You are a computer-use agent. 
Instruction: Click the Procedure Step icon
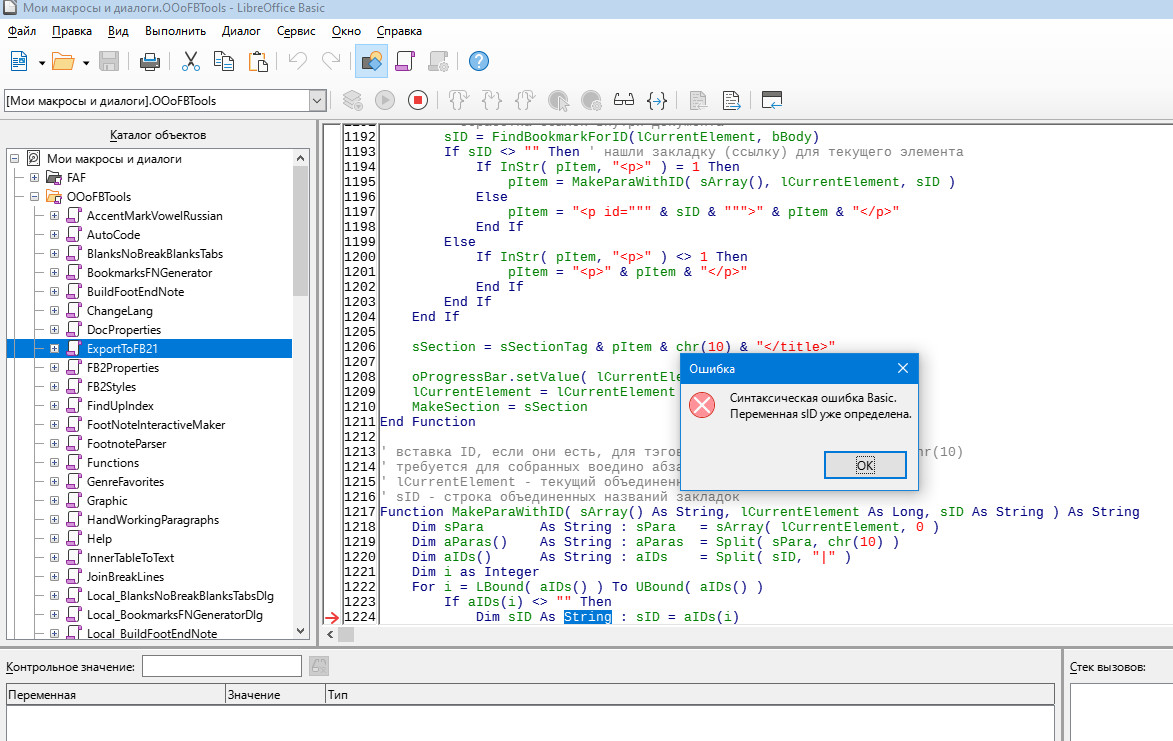point(459,100)
